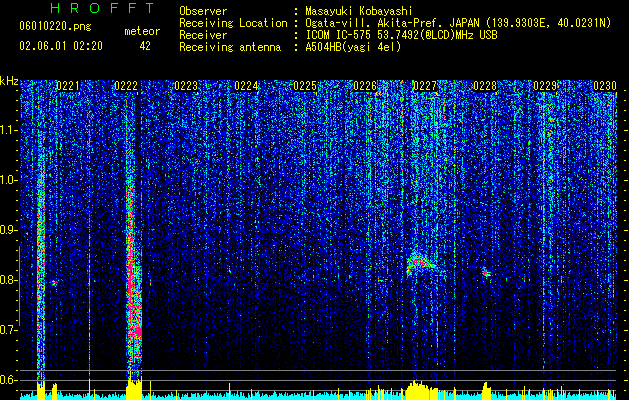Select the filename 06010220.png
This screenshot has width=629, height=400.
pyautogui.click(x=55, y=26)
